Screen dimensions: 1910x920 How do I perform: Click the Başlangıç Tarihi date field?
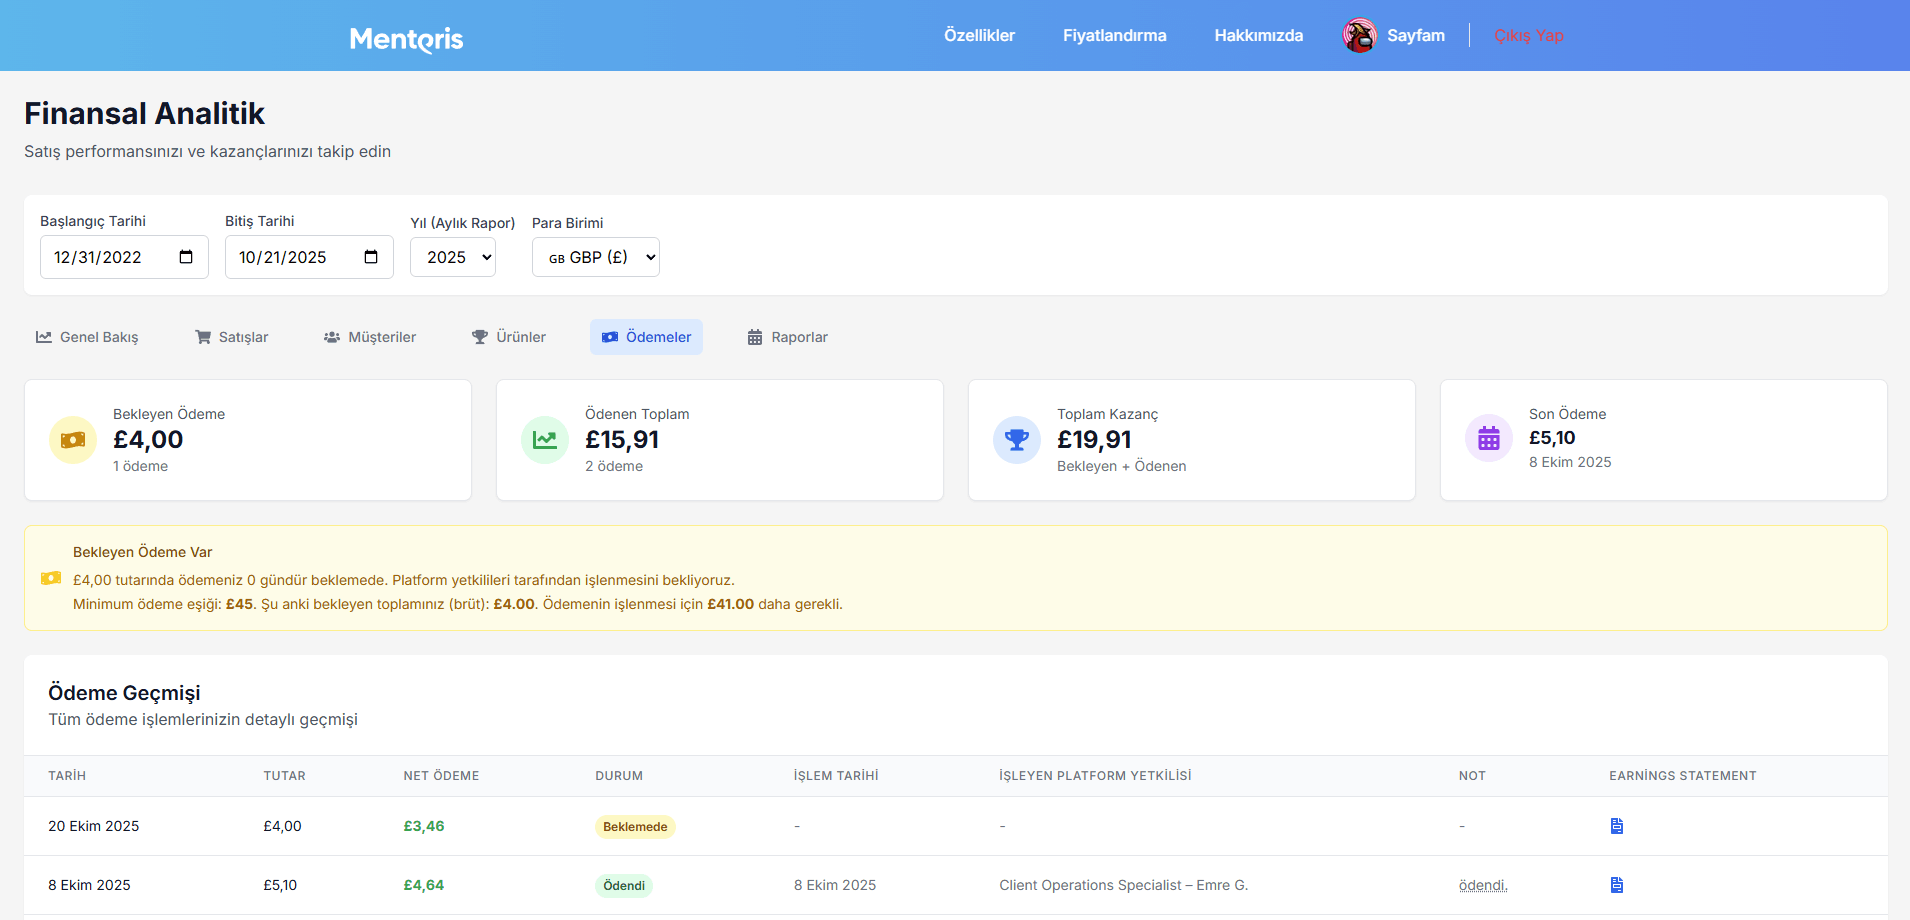pyautogui.click(x=110, y=257)
